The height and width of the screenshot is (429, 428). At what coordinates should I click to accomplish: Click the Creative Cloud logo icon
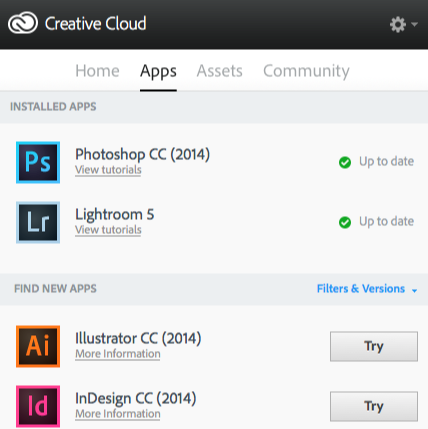pos(23,23)
